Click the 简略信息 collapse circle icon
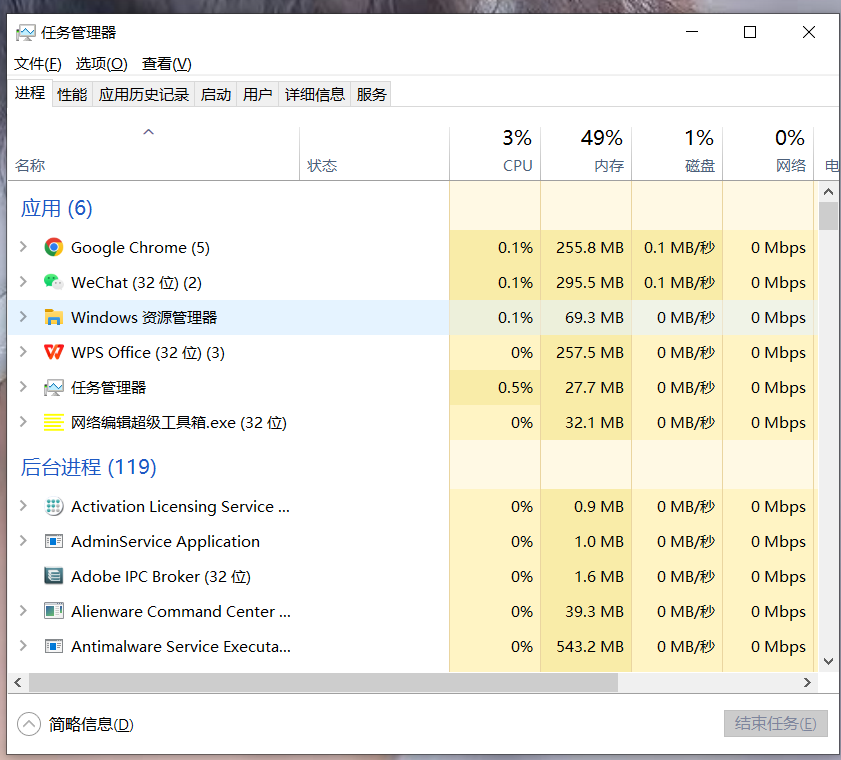The image size is (841, 760). point(29,724)
